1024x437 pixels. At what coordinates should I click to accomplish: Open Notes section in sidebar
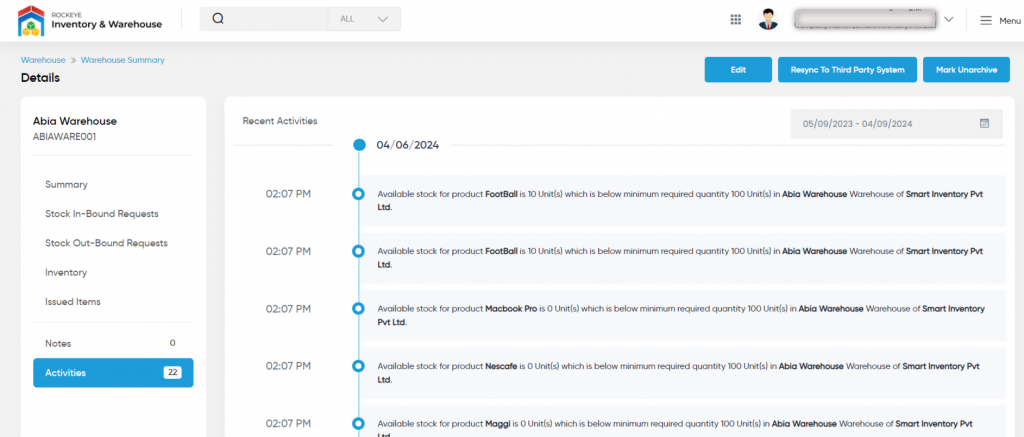coord(113,343)
